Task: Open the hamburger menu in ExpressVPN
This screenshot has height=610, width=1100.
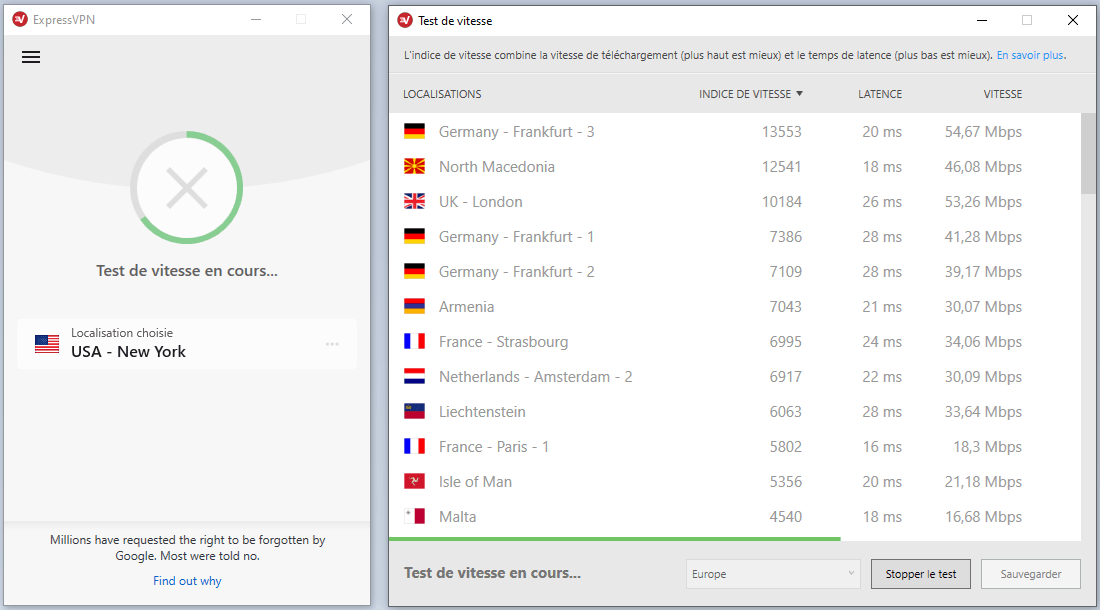Action: tap(31, 57)
